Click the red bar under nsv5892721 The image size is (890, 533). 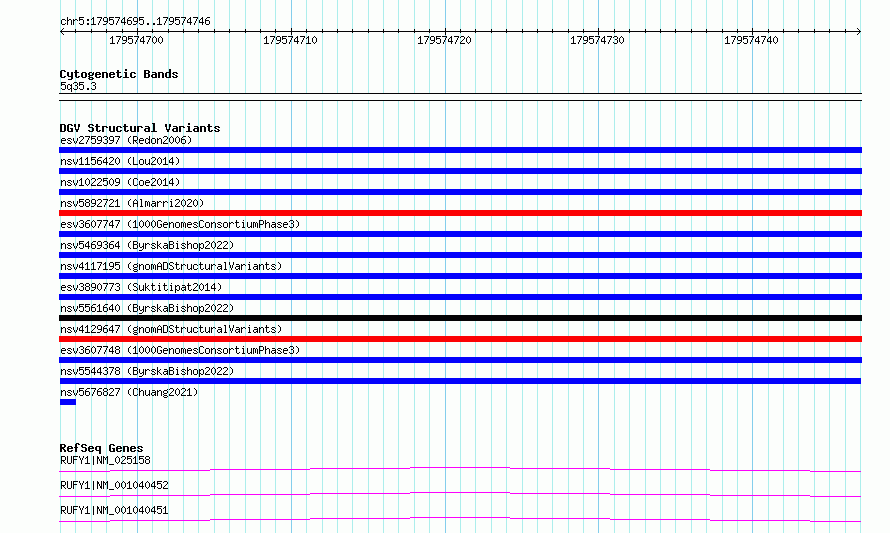[x=460, y=213]
